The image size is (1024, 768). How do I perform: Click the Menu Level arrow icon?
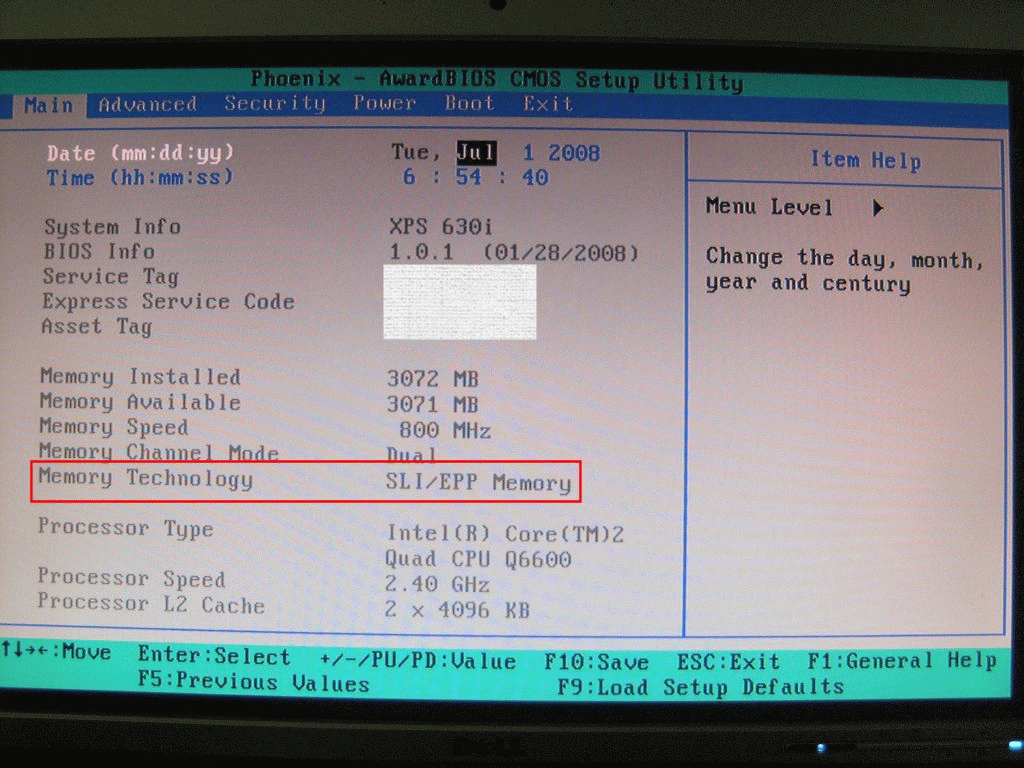(x=878, y=208)
